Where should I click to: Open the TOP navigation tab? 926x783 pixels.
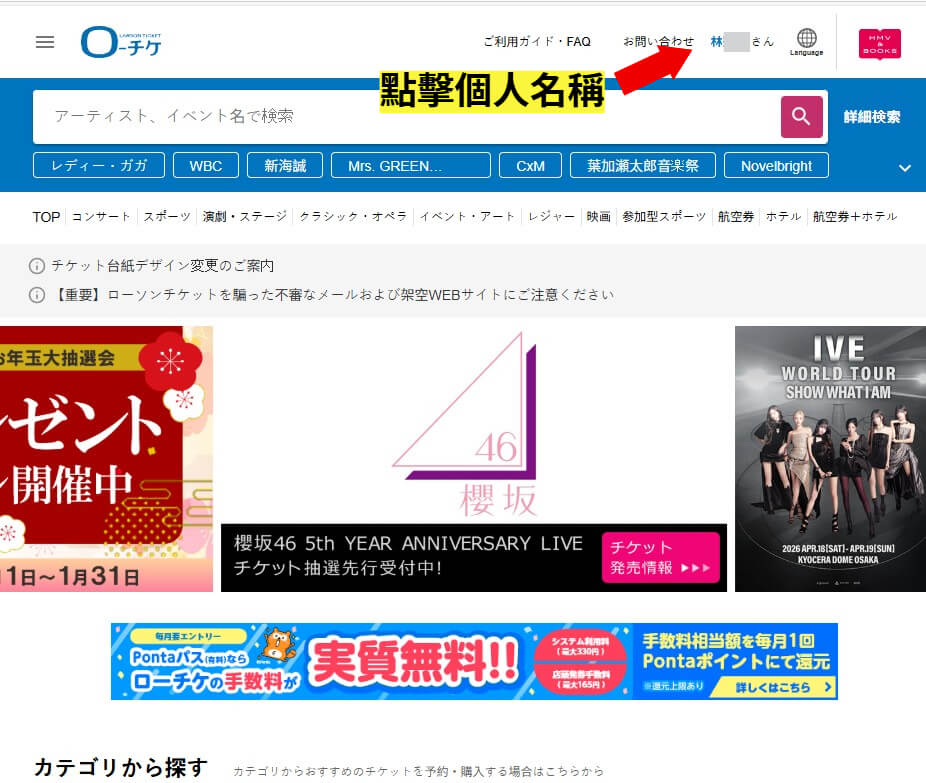[x=45, y=216]
